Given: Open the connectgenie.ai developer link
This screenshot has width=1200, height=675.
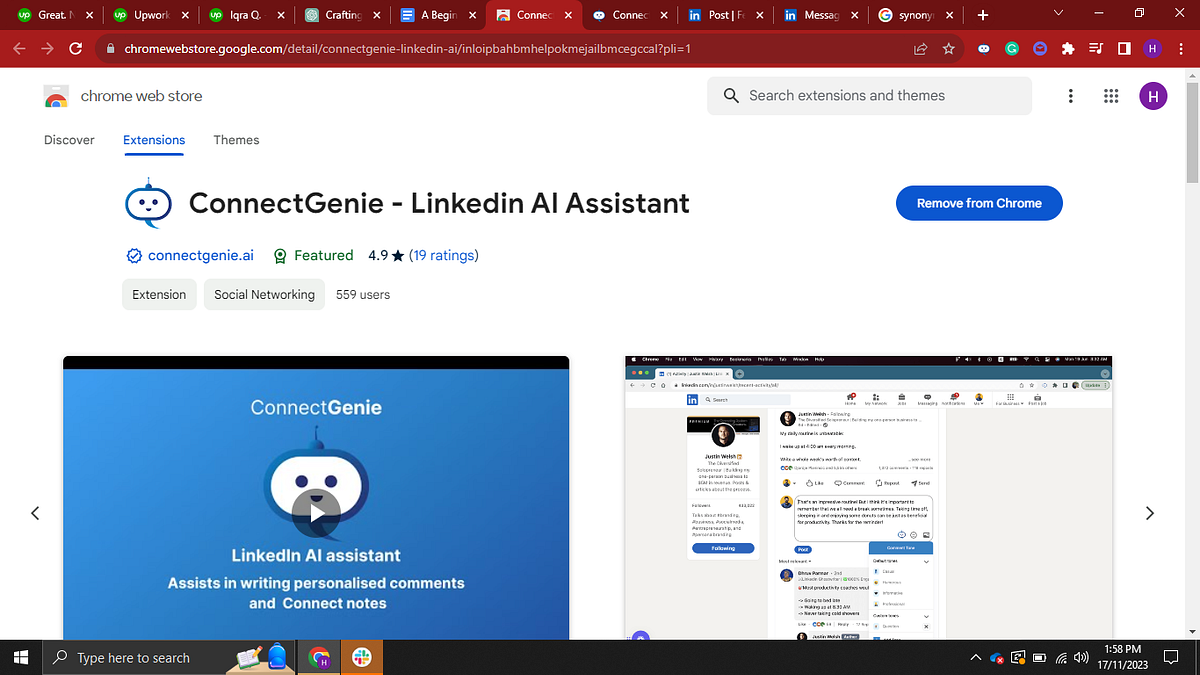Looking at the screenshot, I should [201, 255].
